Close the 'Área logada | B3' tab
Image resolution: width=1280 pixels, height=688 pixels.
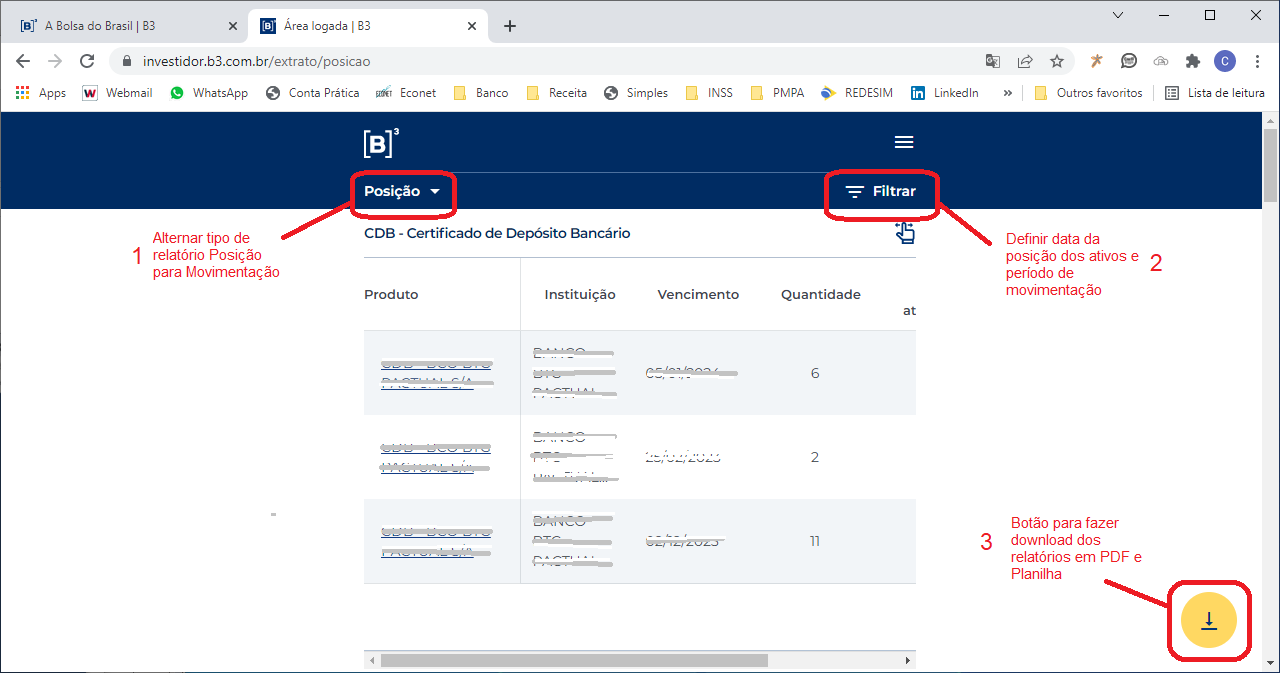pyautogui.click(x=472, y=26)
